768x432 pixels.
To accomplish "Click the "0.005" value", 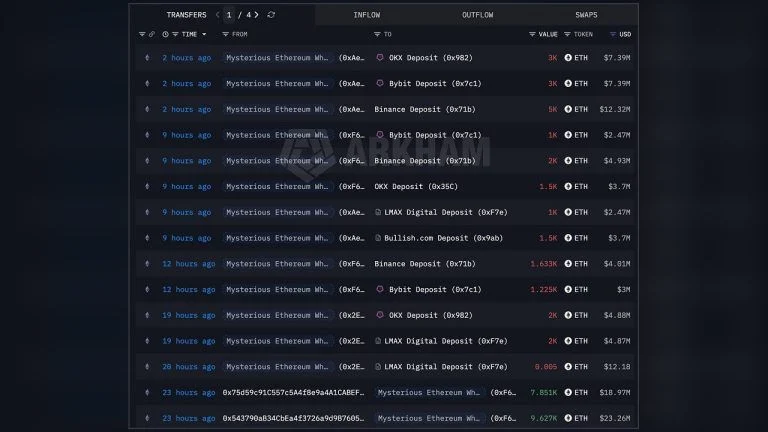I will tap(546, 366).
